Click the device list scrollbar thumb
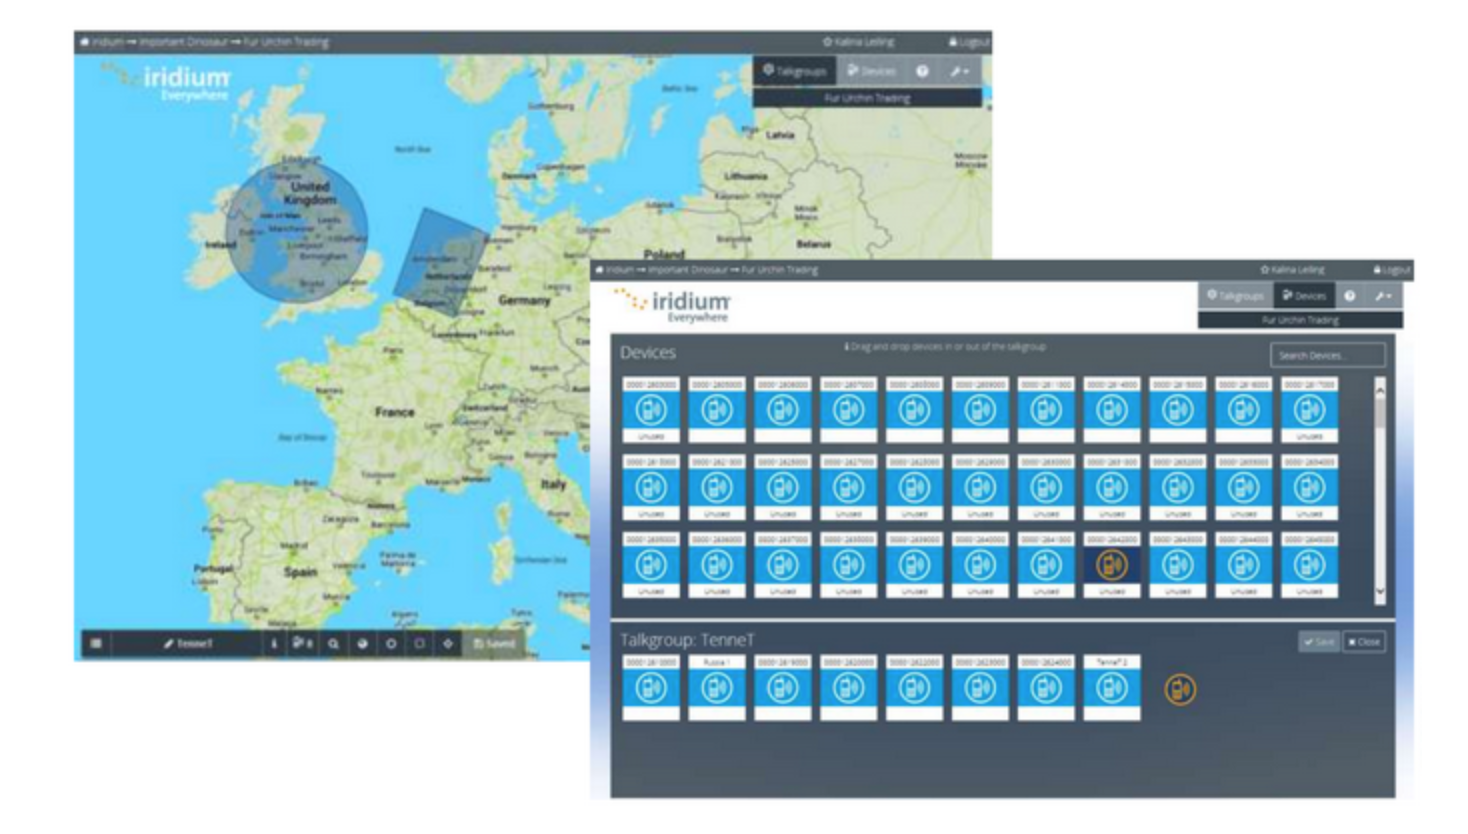1468x834 pixels. 1380,412
